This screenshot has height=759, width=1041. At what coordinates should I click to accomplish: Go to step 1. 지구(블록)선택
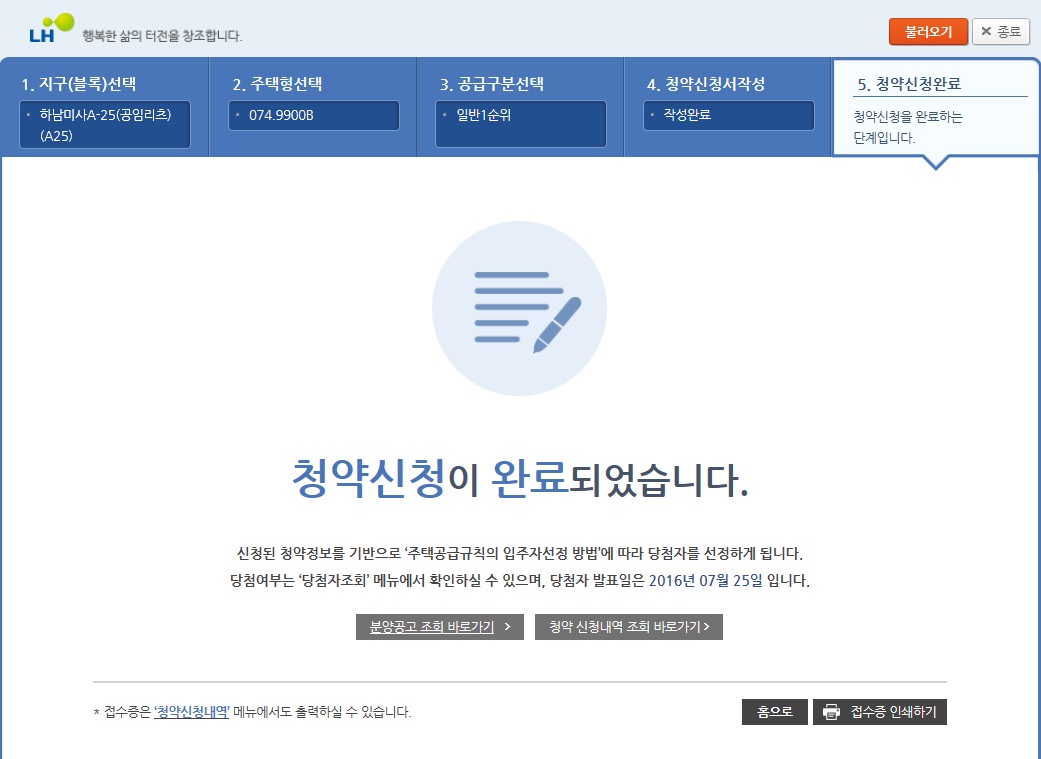pyautogui.click(x=78, y=84)
